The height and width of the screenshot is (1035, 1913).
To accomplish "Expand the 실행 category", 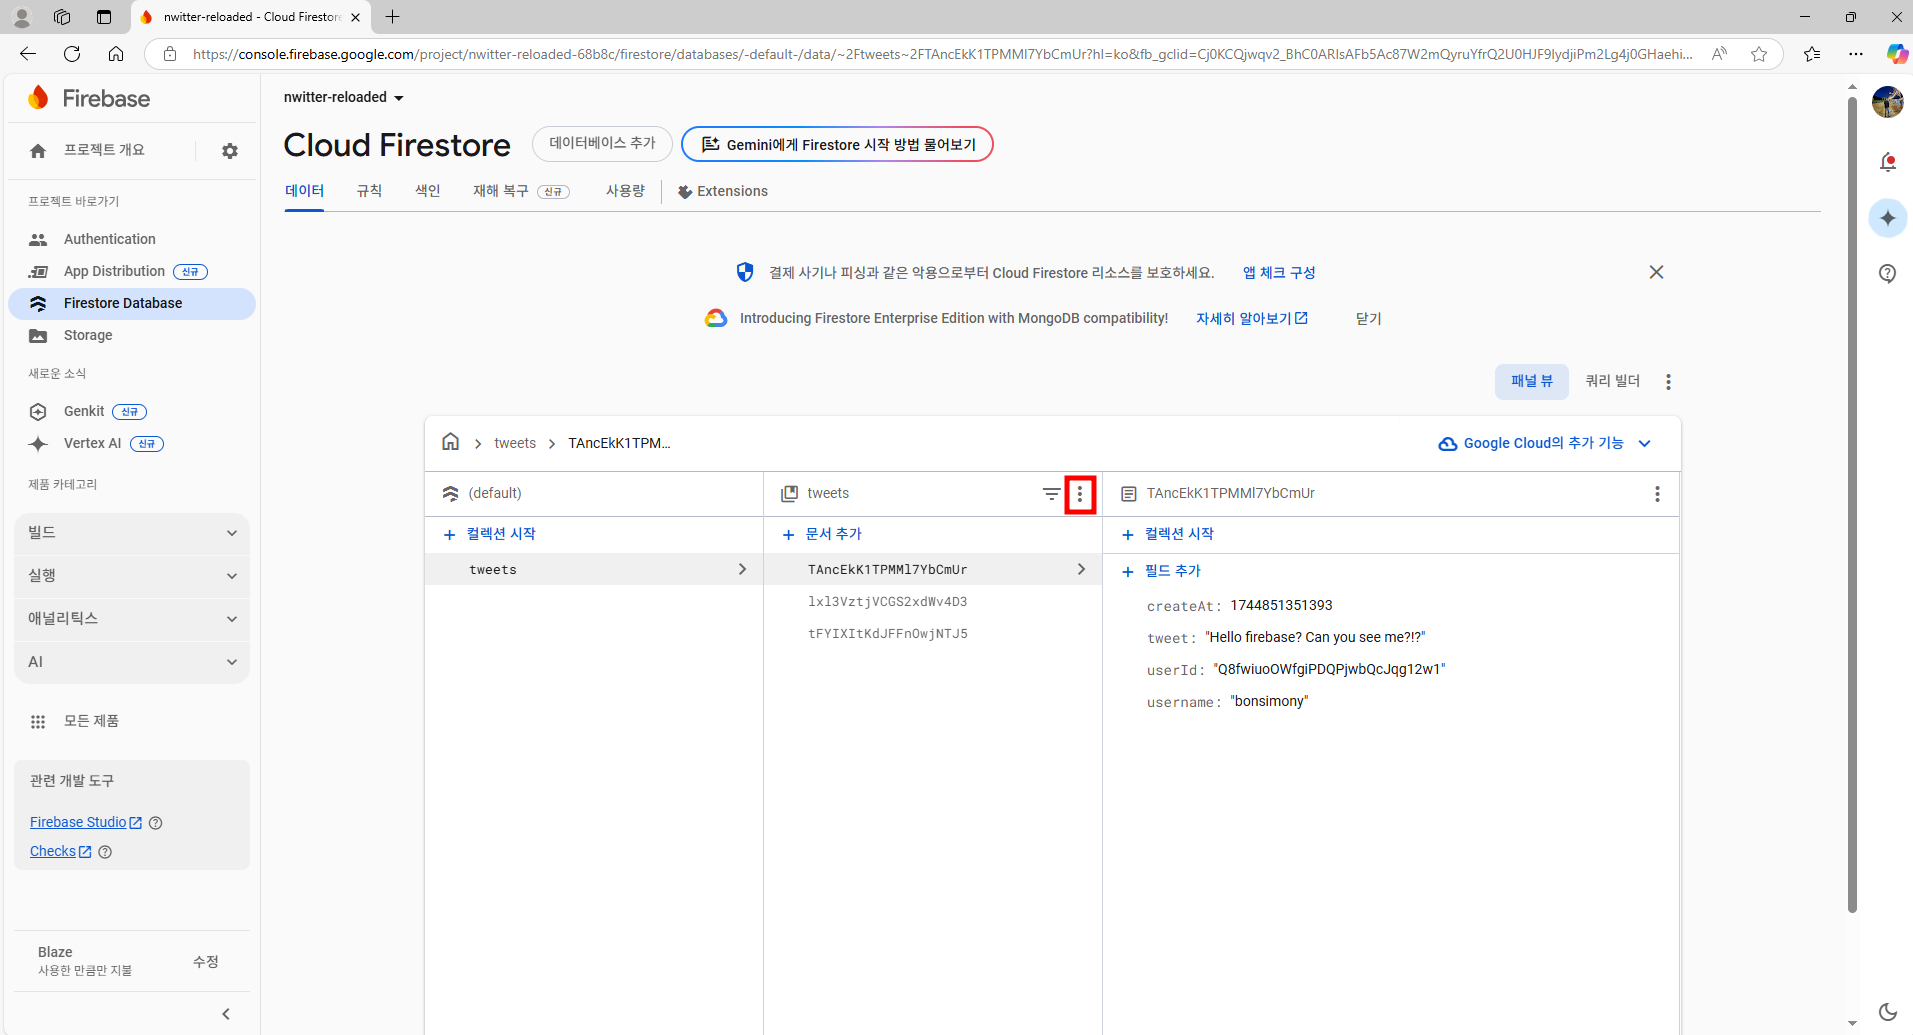I will coord(132,576).
